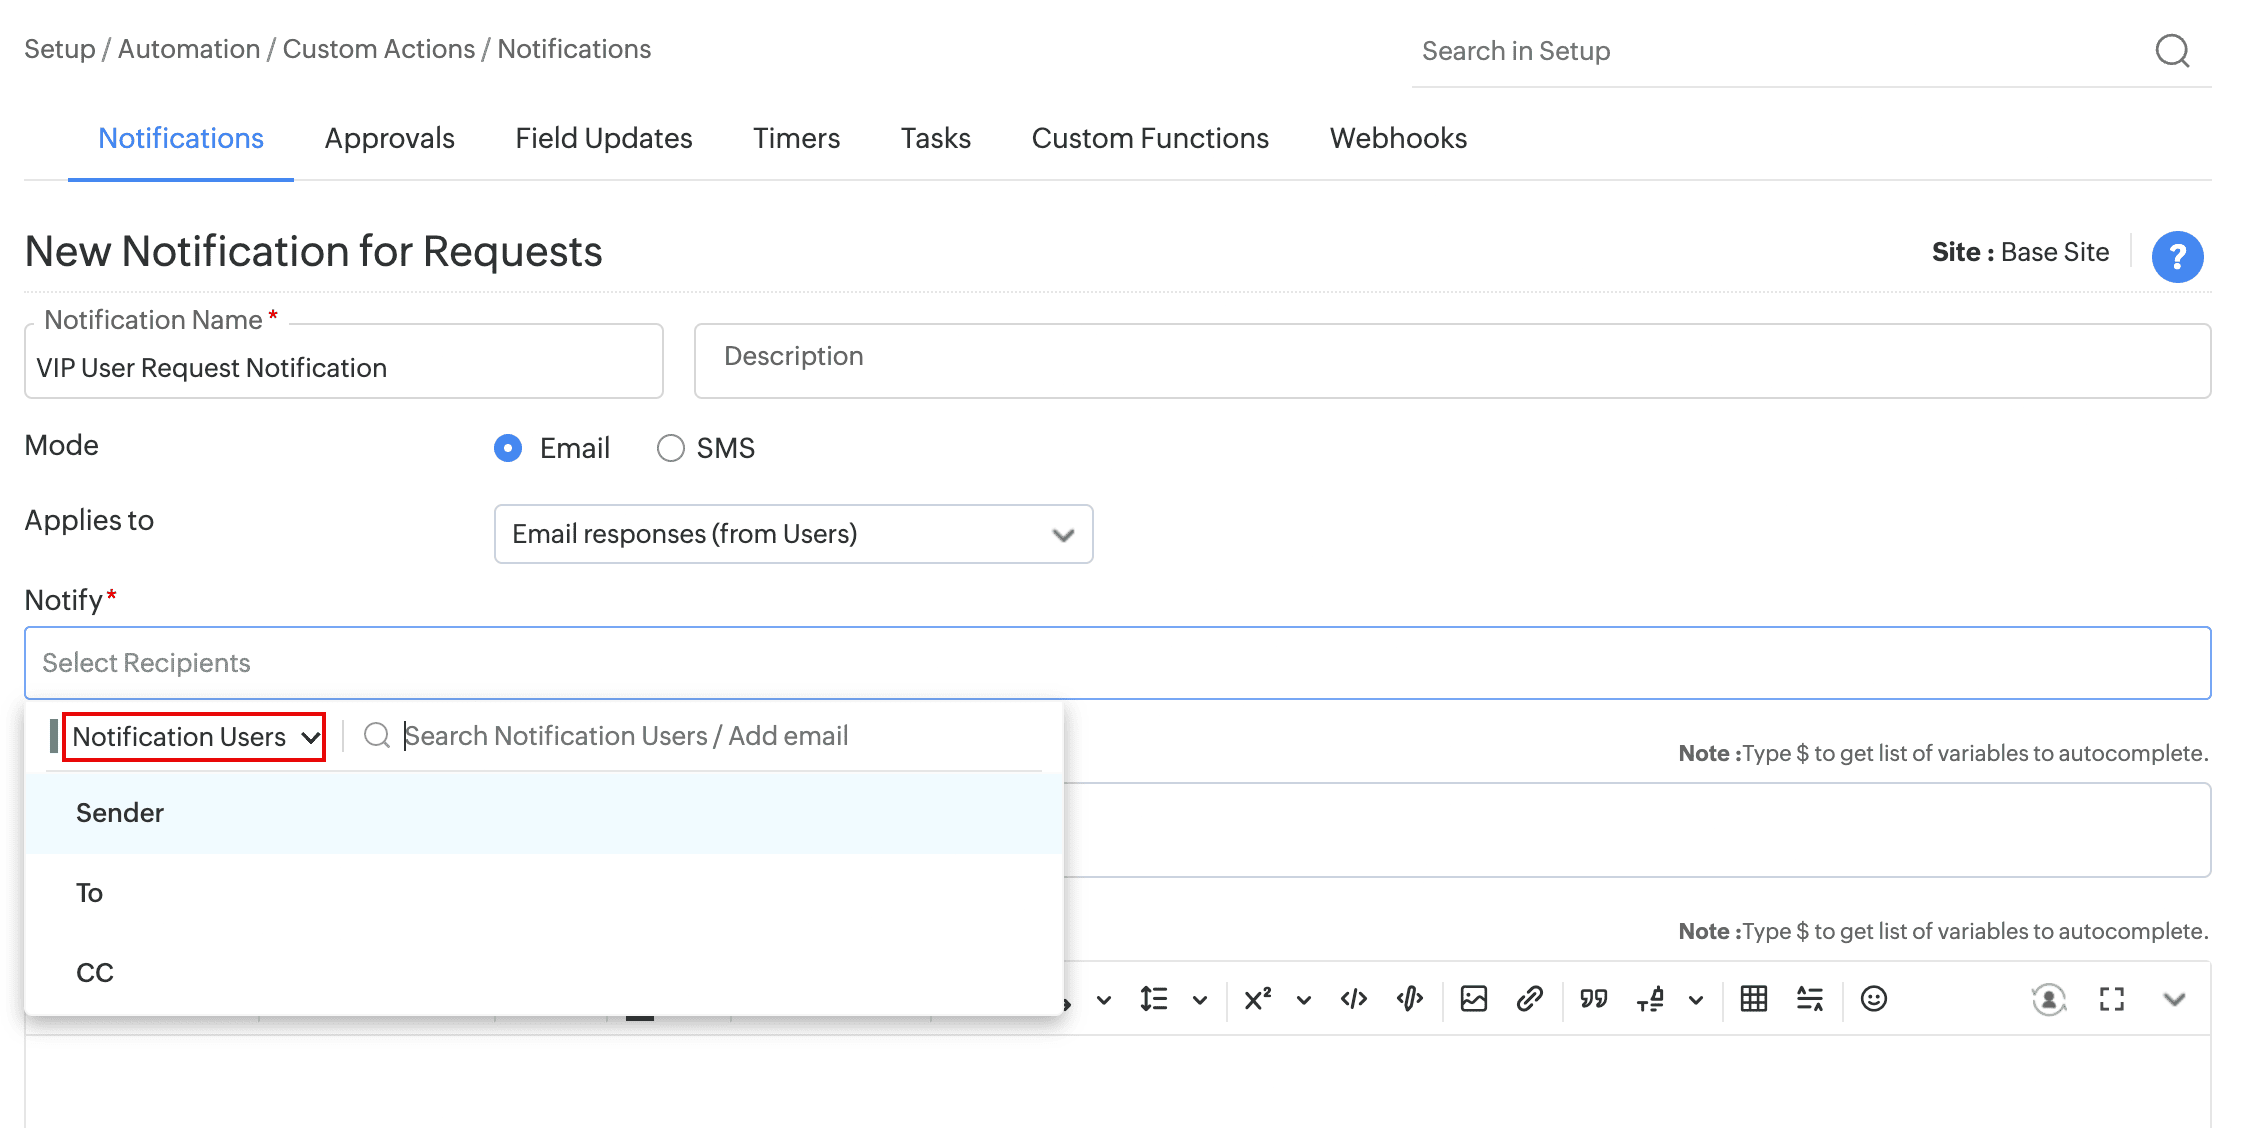Choose Sender from the recipients list
Viewport: 2244px width, 1128px height.
(120, 813)
